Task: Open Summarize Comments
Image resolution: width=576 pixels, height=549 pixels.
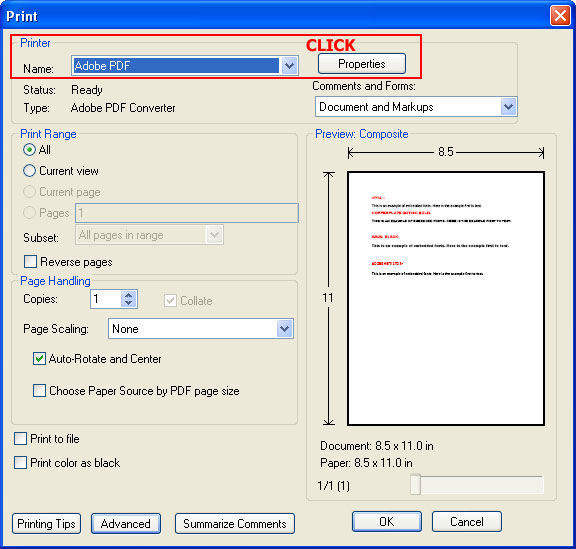Action: (x=235, y=524)
